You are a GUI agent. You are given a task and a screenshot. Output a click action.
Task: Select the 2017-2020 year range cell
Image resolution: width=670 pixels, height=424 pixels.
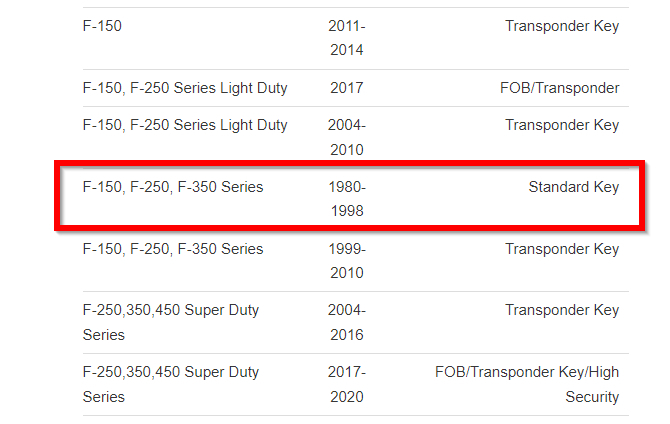pyautogui.click(x=346, y=384)
